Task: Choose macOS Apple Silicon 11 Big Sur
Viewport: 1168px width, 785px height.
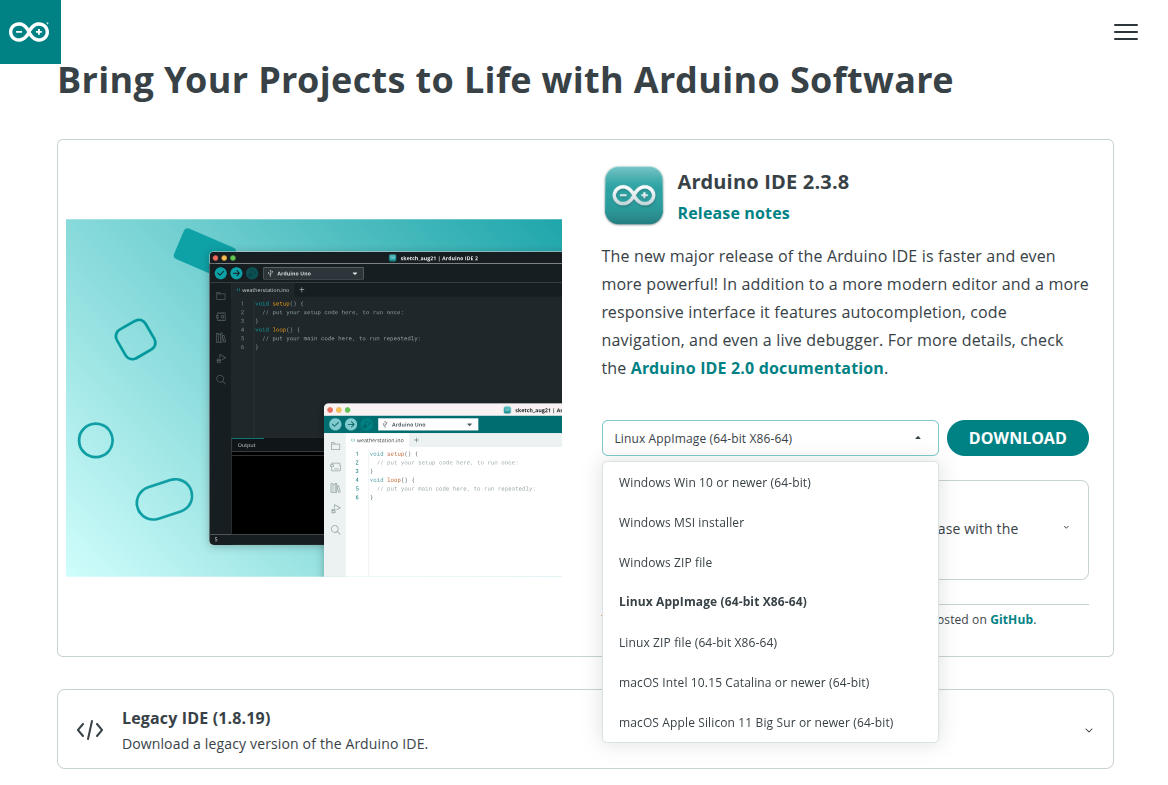Action: (755, 722)
